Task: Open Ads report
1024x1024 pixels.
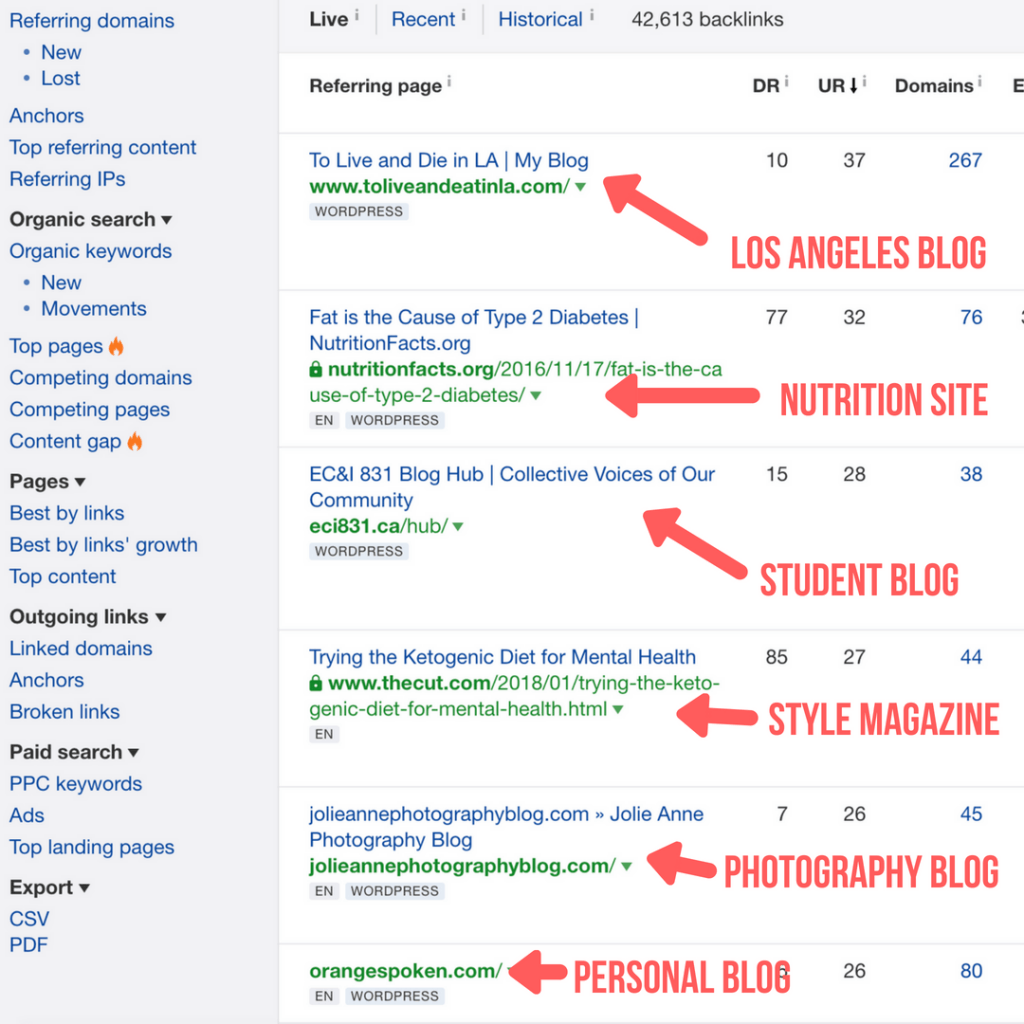Action: [27, 816]
